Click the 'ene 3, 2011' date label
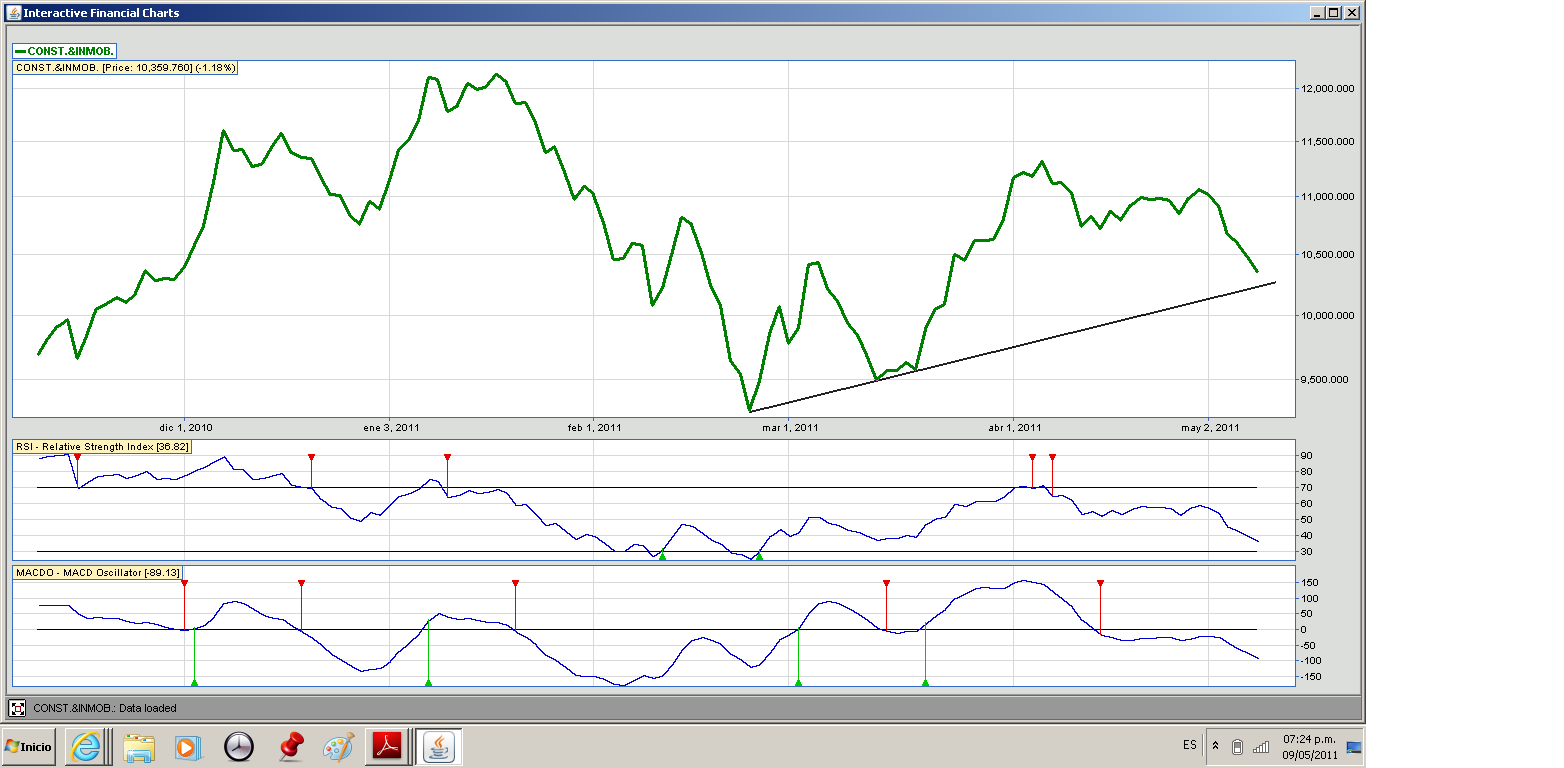Screen dimensions: 1564x768 click(x=391, y=428)
